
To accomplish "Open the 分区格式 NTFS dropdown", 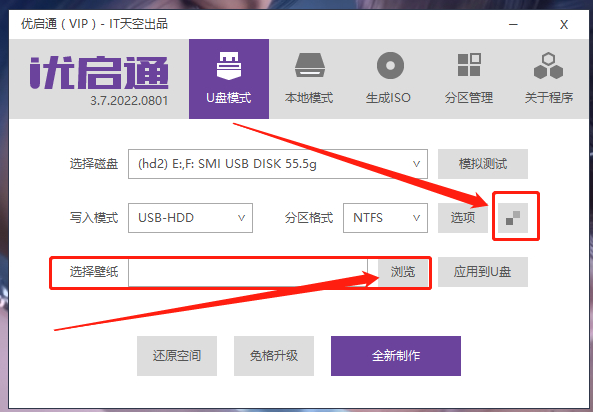I will click(x=385, y=218).
